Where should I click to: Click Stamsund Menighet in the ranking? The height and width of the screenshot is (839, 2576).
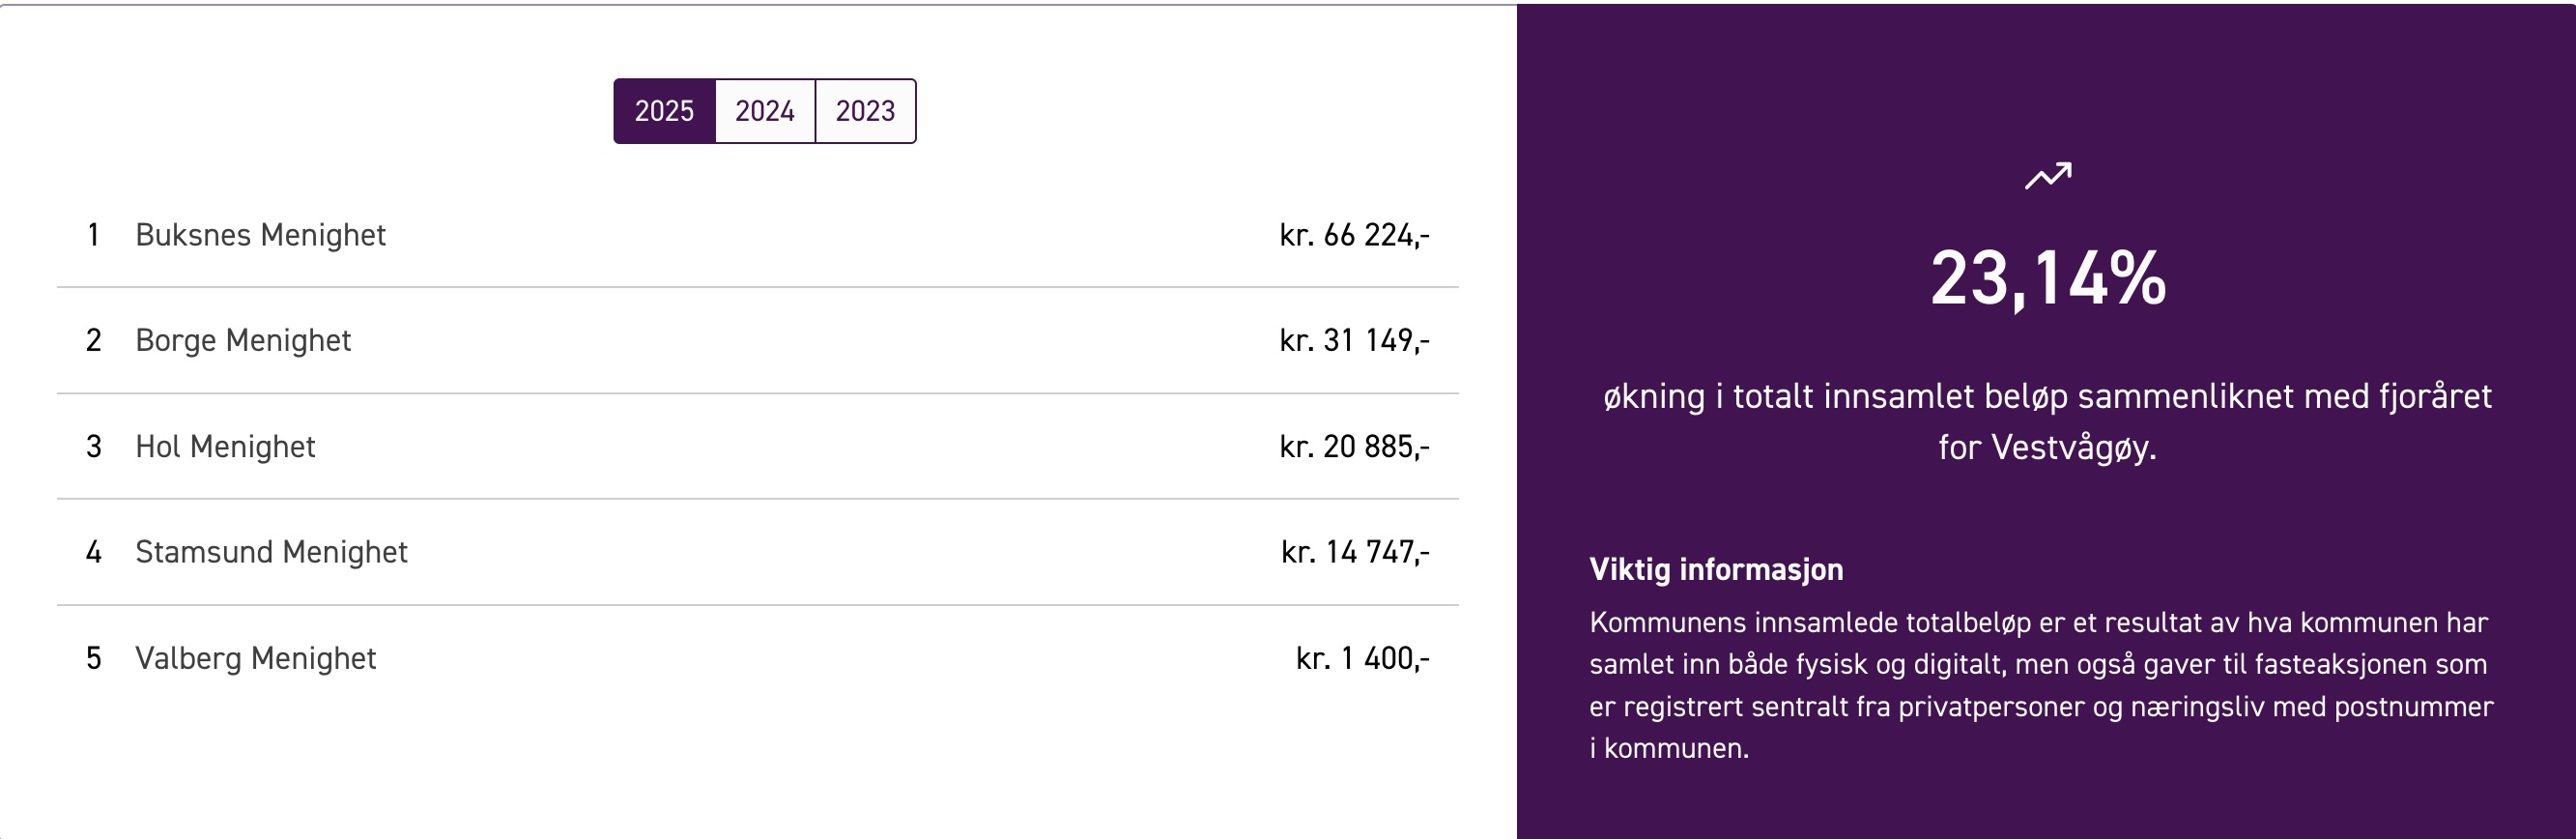click(x=758, y=552)
